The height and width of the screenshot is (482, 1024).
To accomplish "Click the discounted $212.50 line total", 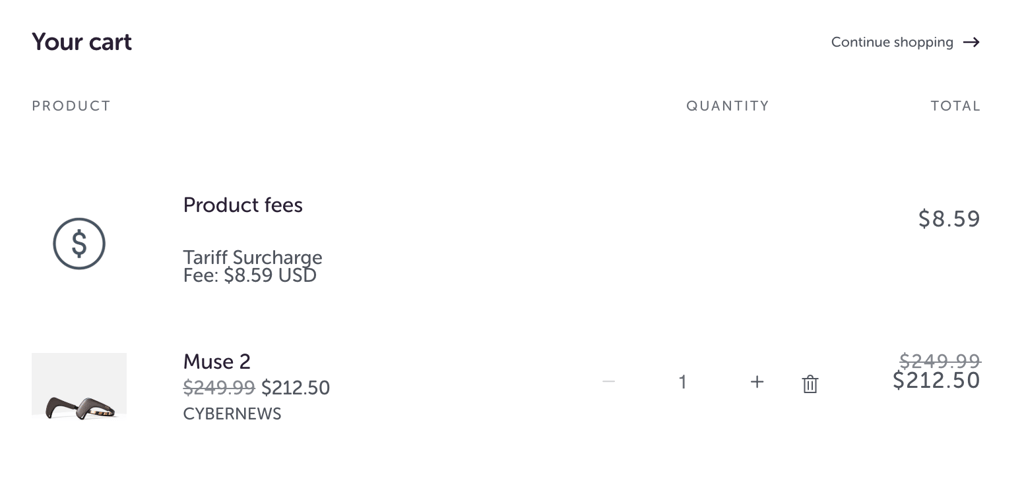I will tap(936, 380).
